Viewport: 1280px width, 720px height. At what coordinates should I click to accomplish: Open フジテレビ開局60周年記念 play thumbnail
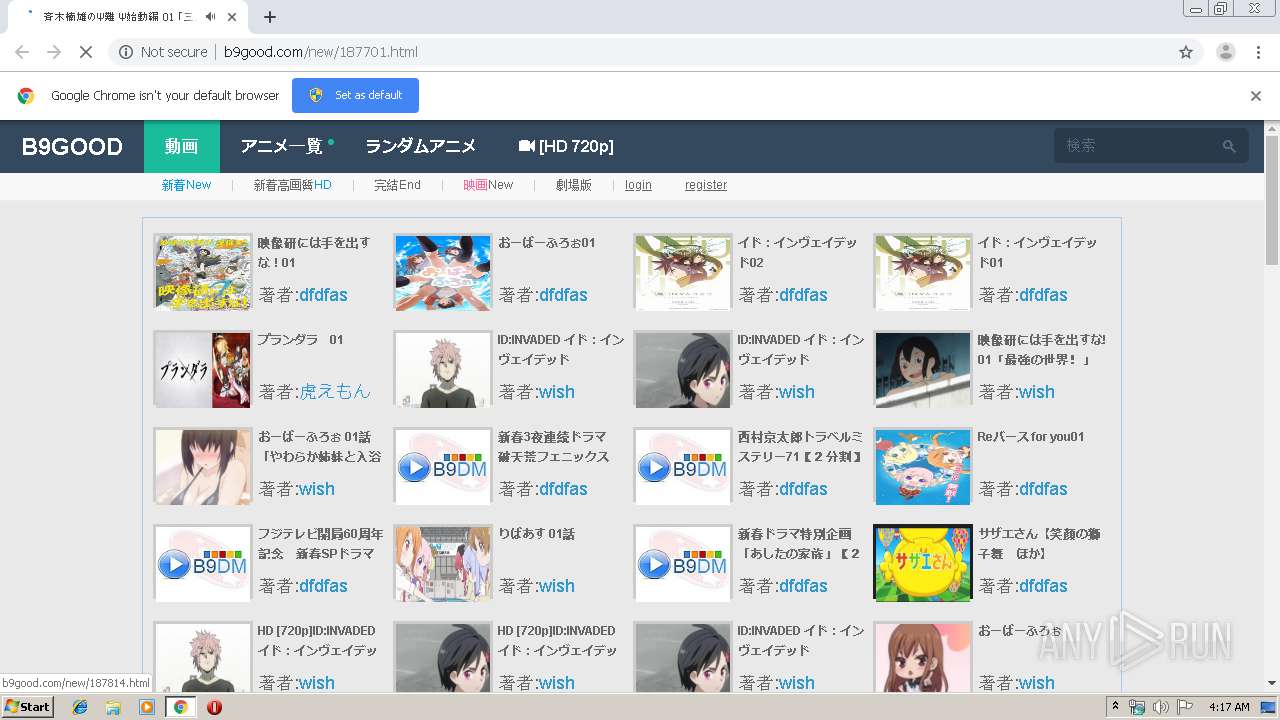pos(203,563)
